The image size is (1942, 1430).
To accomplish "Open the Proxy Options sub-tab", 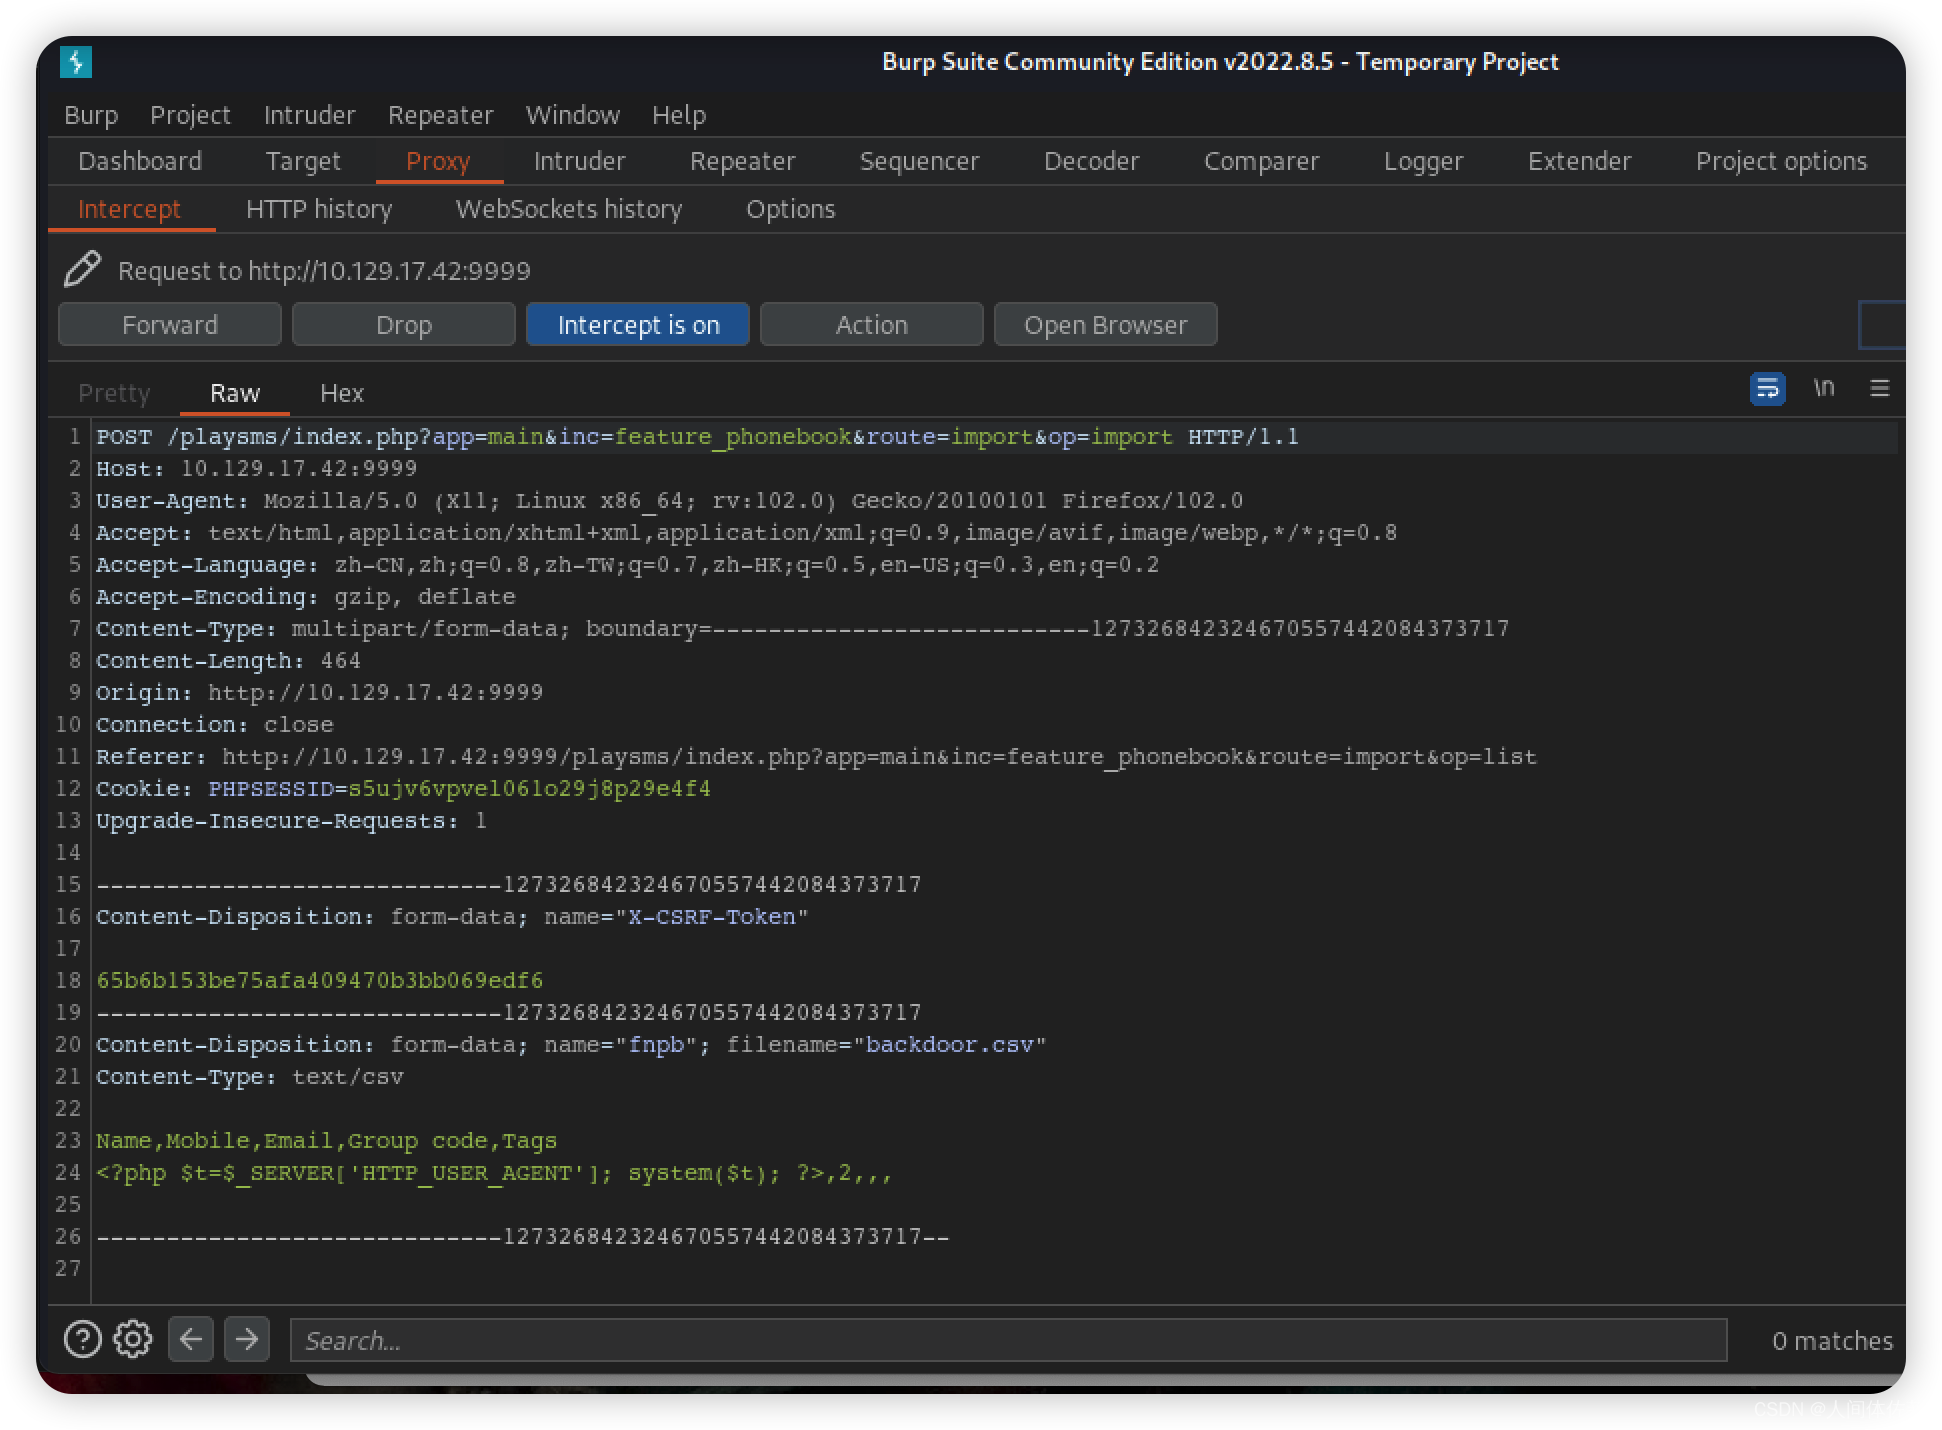I will 790,209.
